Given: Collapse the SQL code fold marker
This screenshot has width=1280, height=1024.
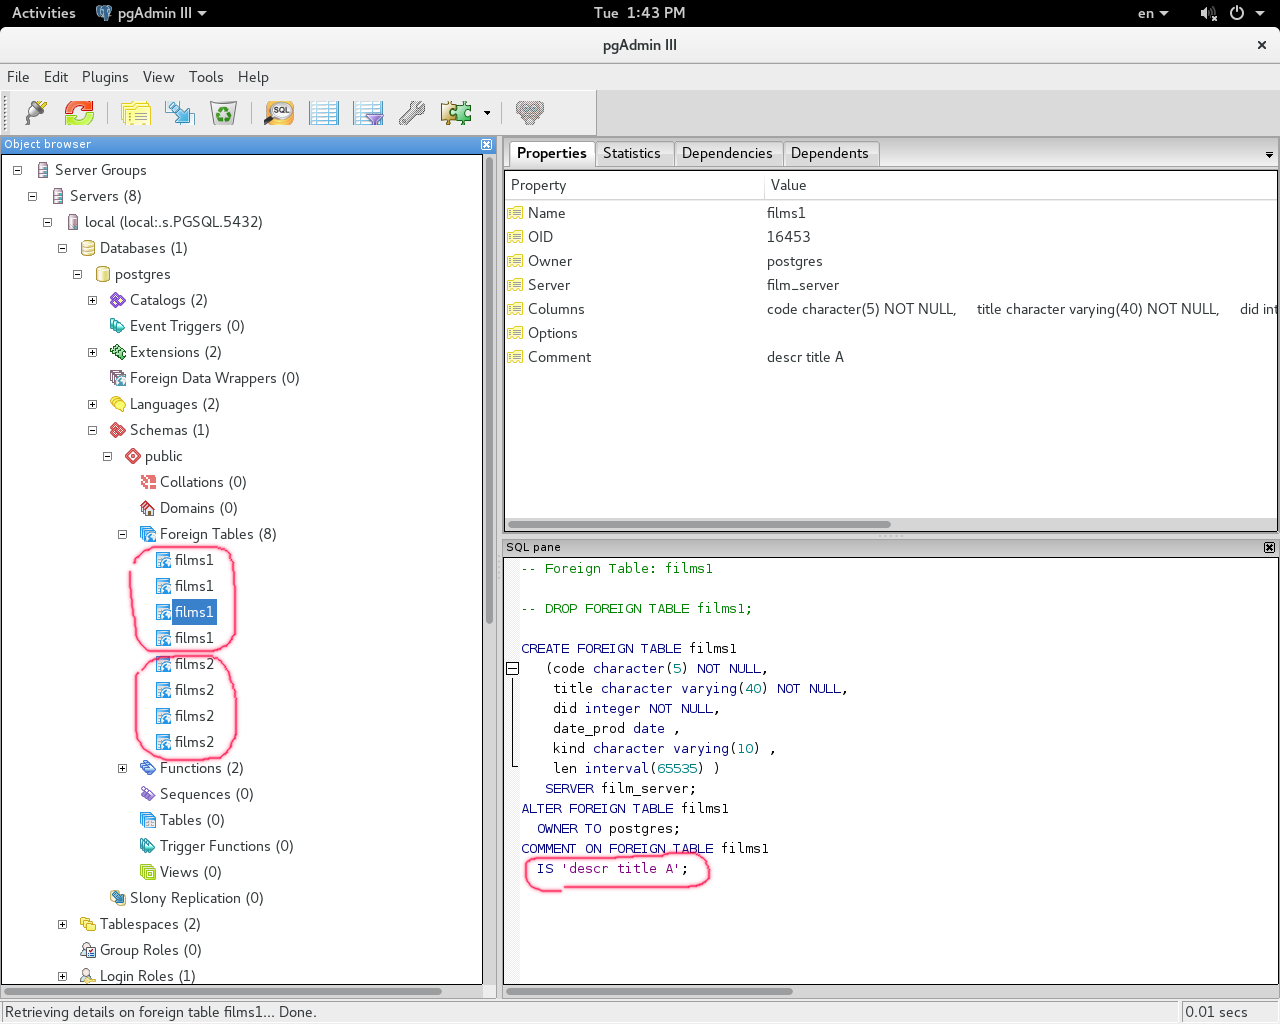Looking at the screenshot, I should click(513, 668).
